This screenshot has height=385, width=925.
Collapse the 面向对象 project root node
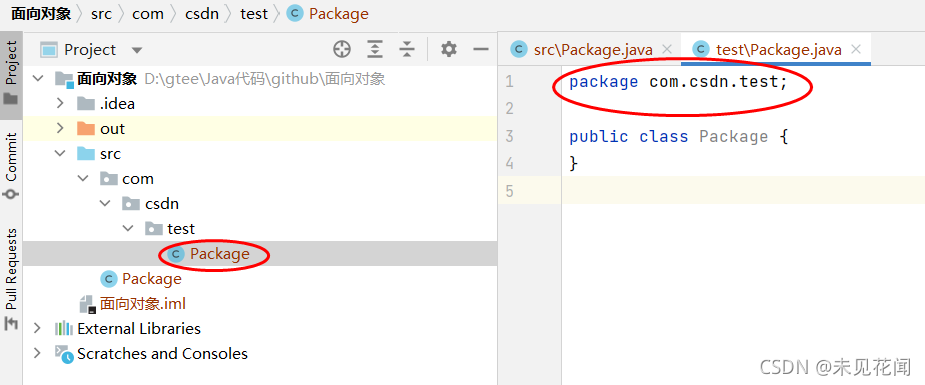38,78
